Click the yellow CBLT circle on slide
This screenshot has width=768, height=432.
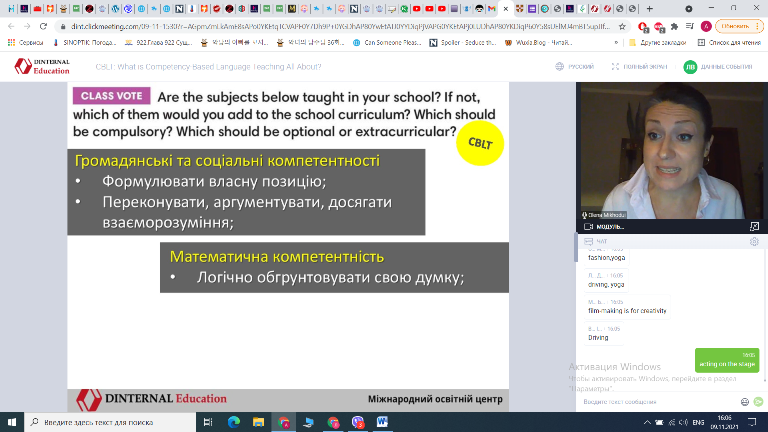(x=480, y=143)
